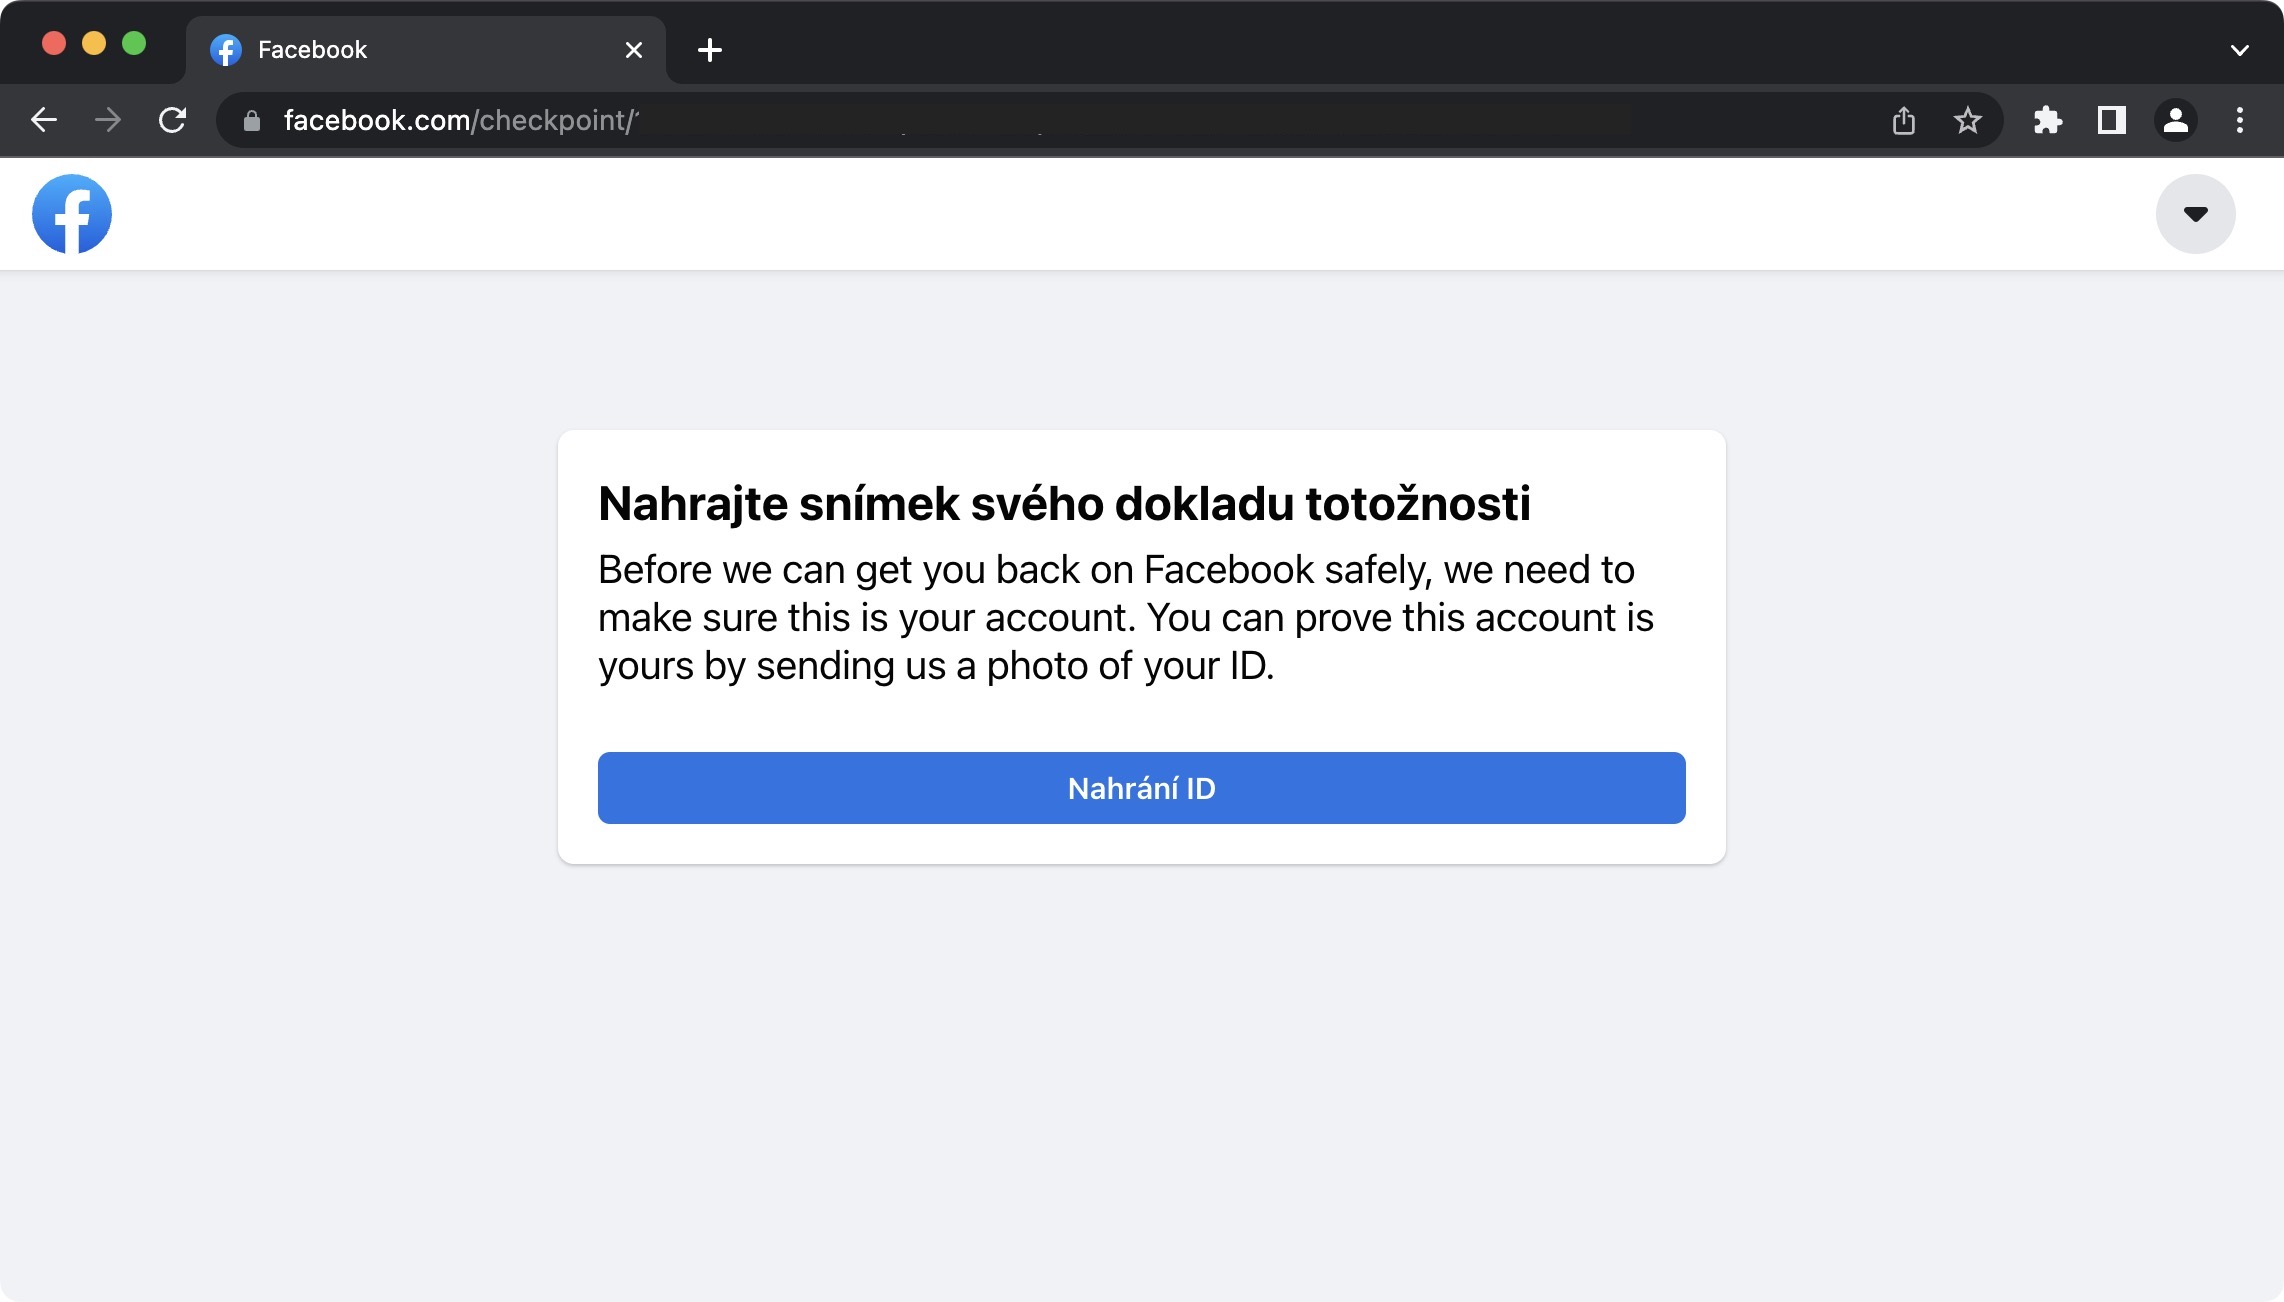
Task: Click the green macOS fullscreen button
Action: pos(134,44)
